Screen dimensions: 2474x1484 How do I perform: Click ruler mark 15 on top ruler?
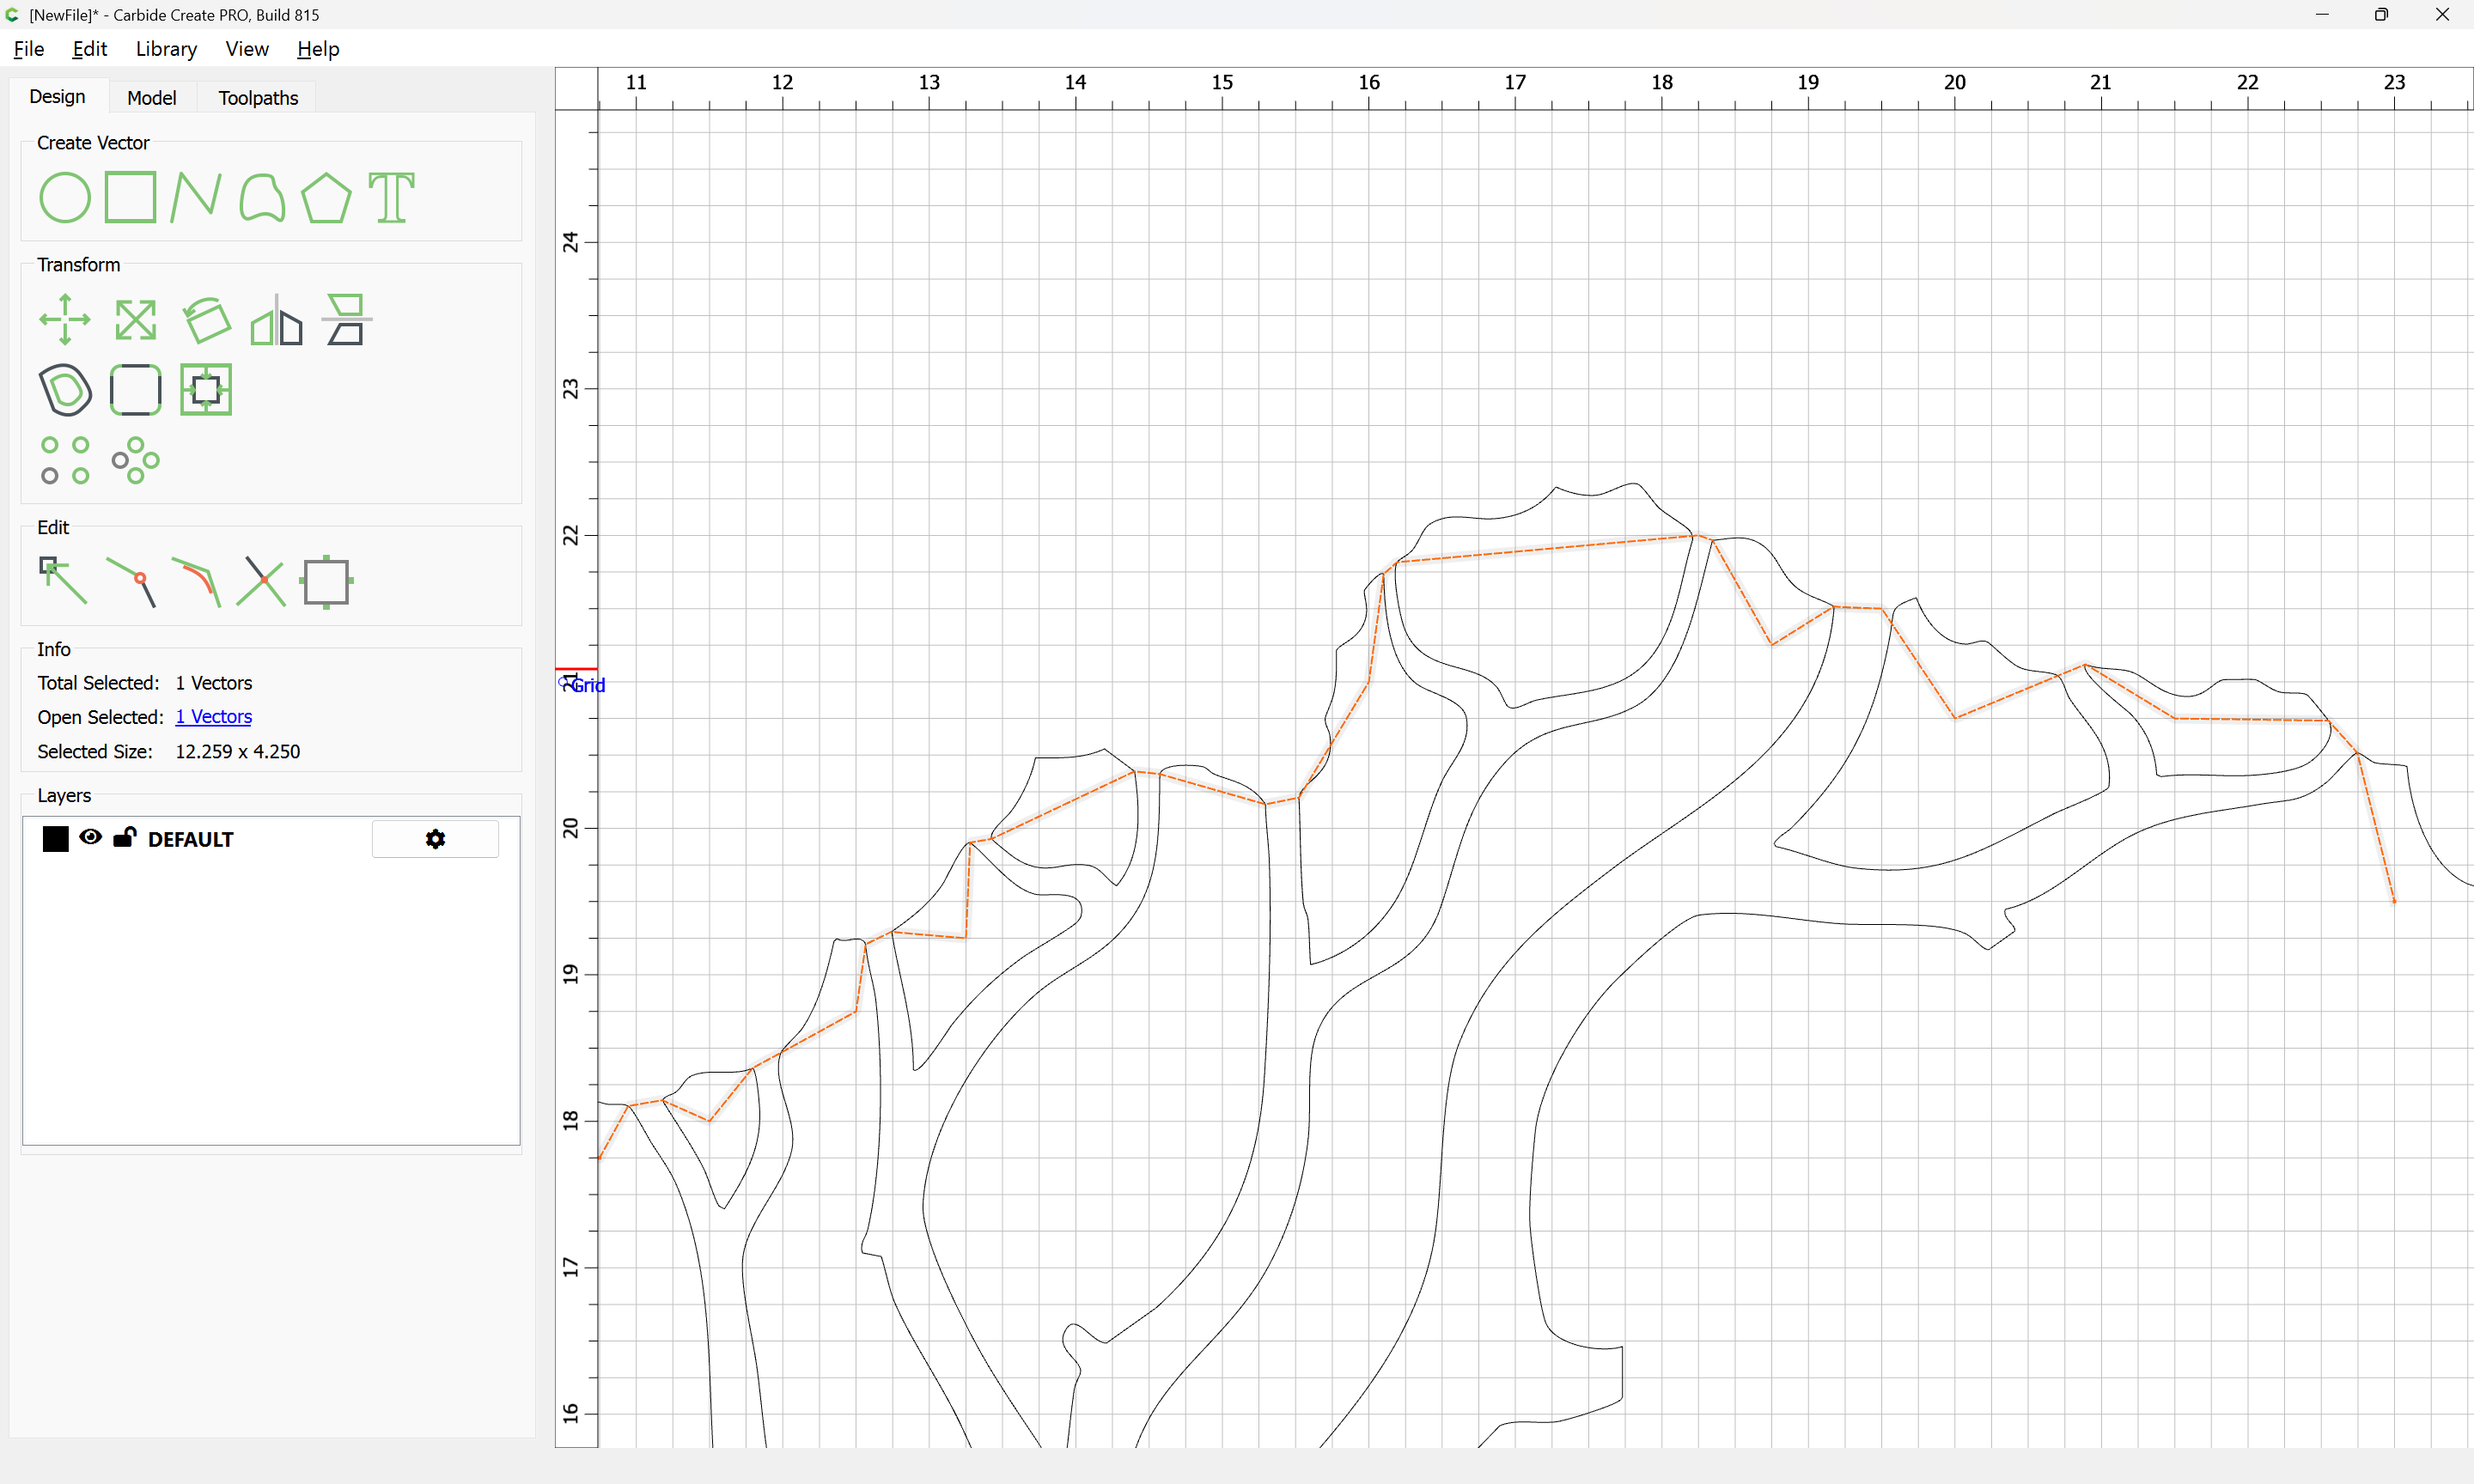(x=1222, y=82)
